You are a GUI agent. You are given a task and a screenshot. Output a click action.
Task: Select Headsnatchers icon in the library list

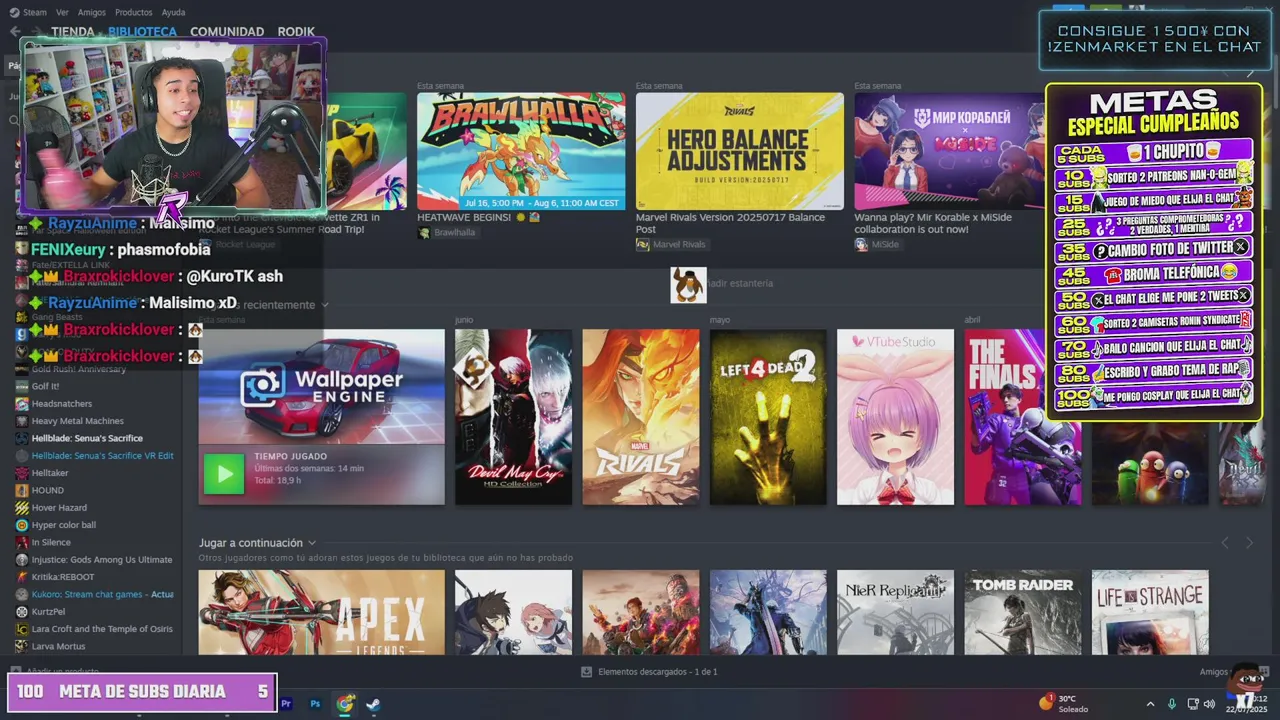[x=22, y=404]
